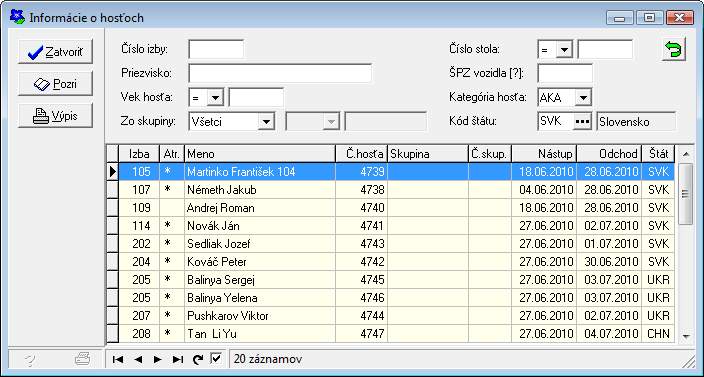Expand the Zo skupiny Všetci dropdown
Image resolution: width=704 pixels, height=377 pixels.
pos(266,121)
